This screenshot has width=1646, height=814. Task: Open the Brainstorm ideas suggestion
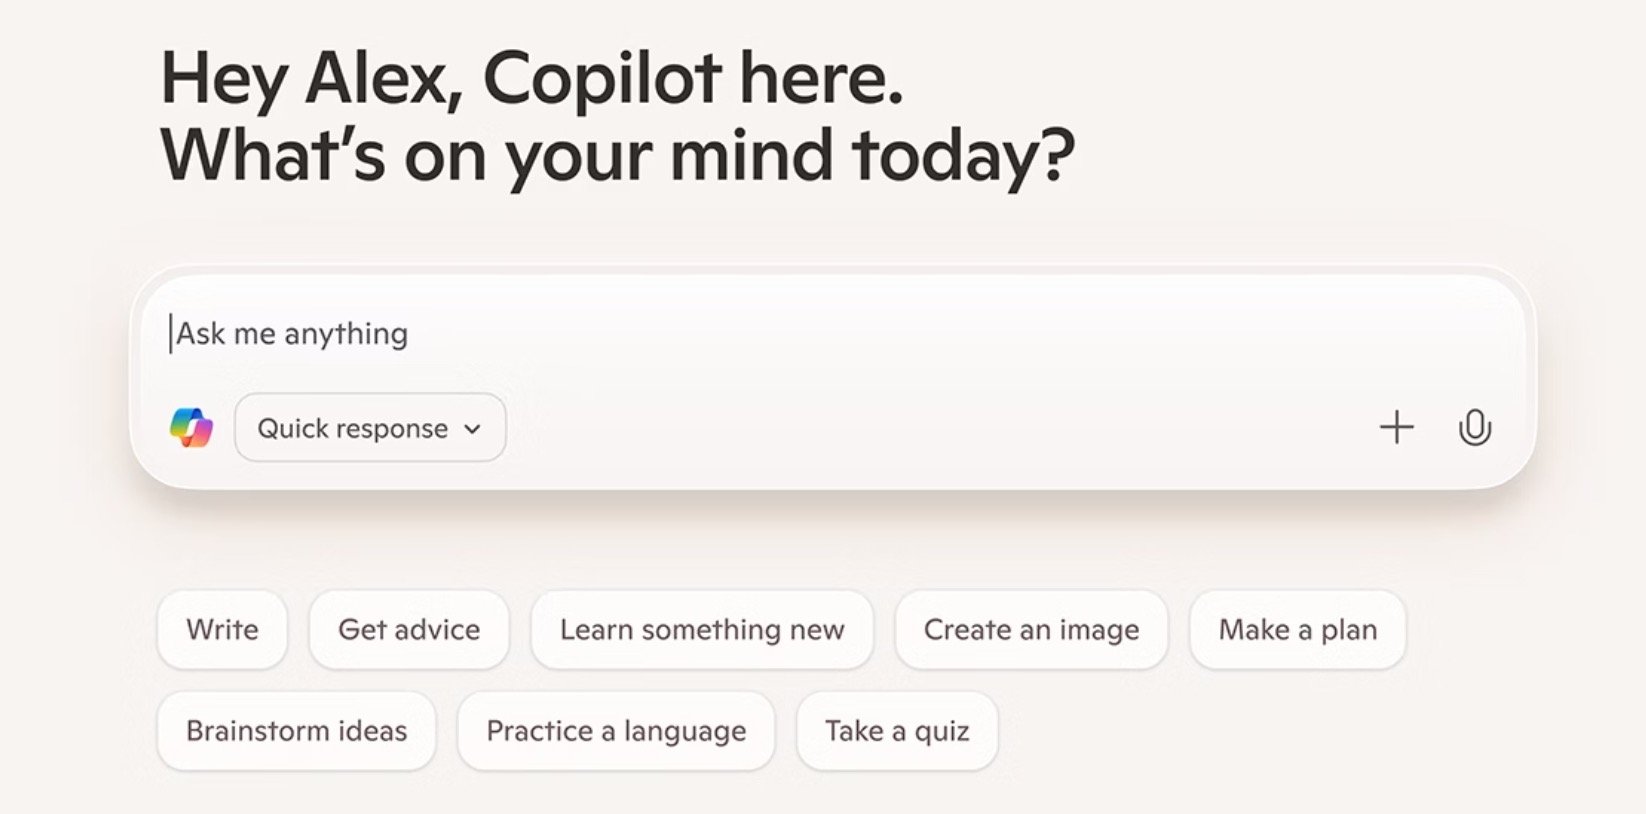click(x=296, y=731)
